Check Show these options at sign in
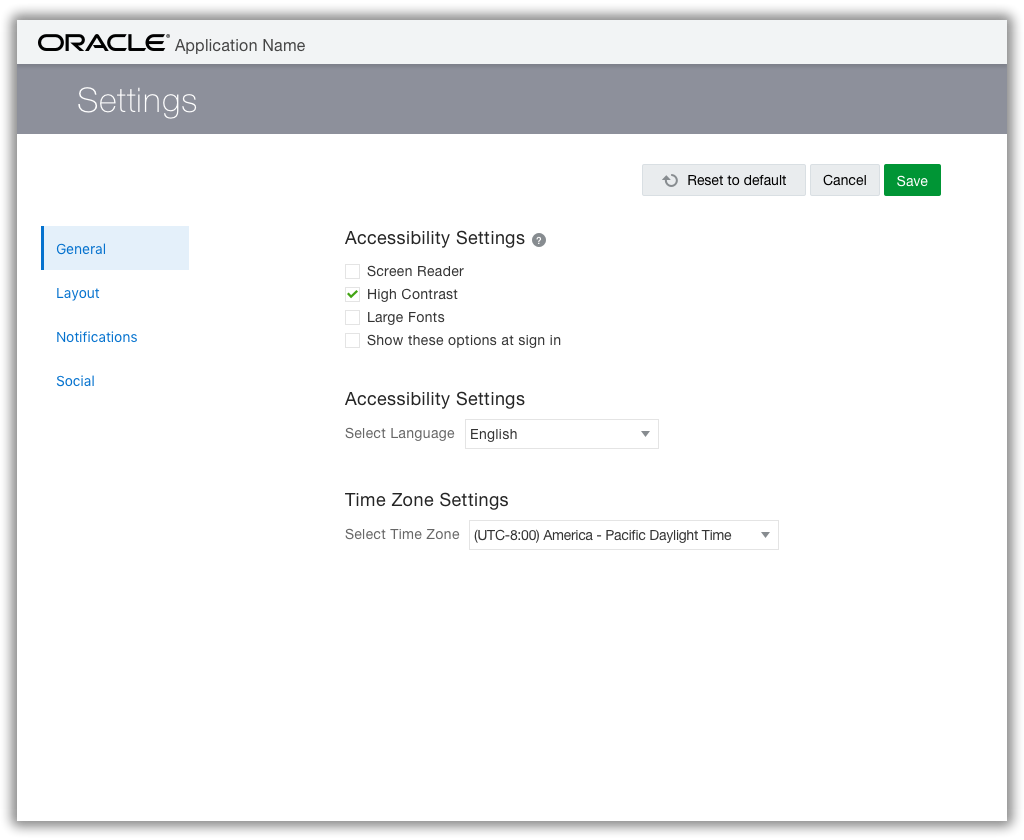This screenshot has width=1024, height=840. pyautogui.click(x=352, y=340)
